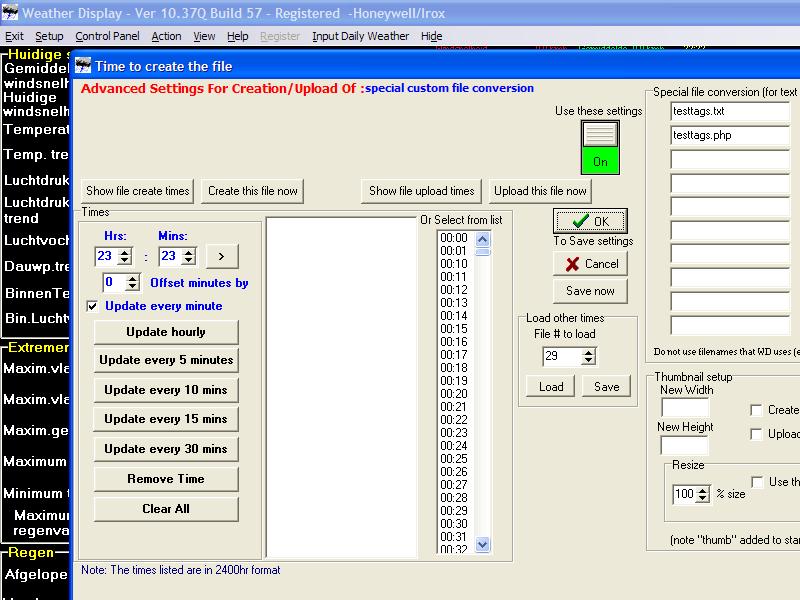Screen dimensions: 800x600
Task: Click Show file upload times
Action: click(x=421, y=191)
